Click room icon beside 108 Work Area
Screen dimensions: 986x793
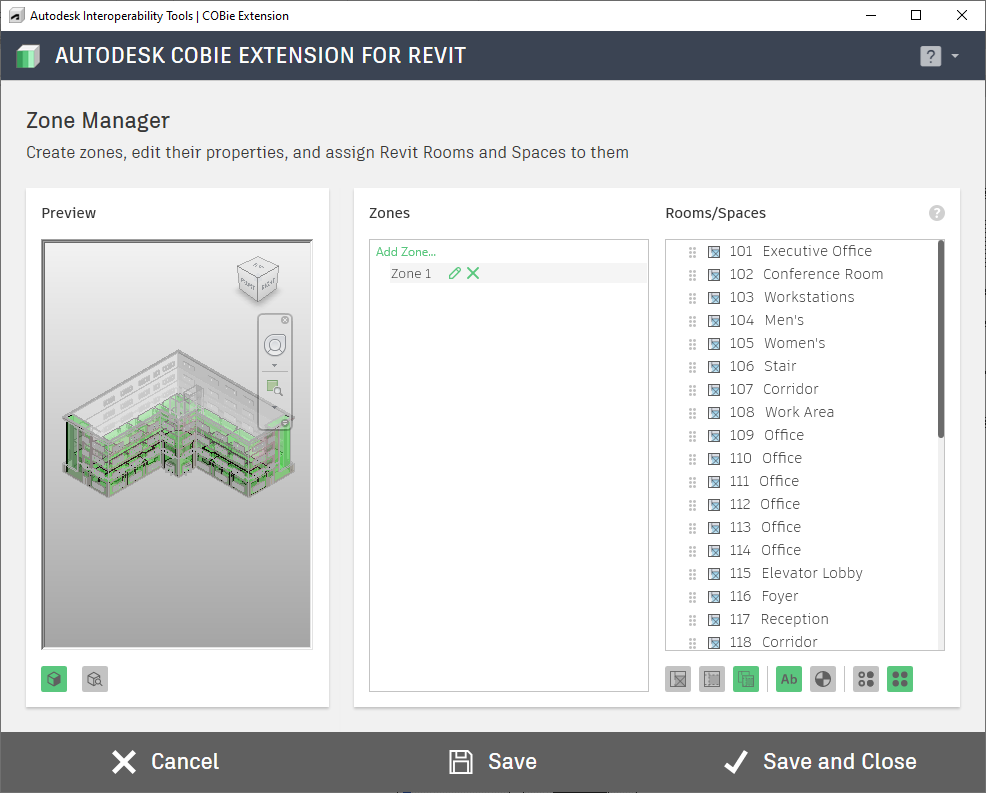(x=714, y=413)
